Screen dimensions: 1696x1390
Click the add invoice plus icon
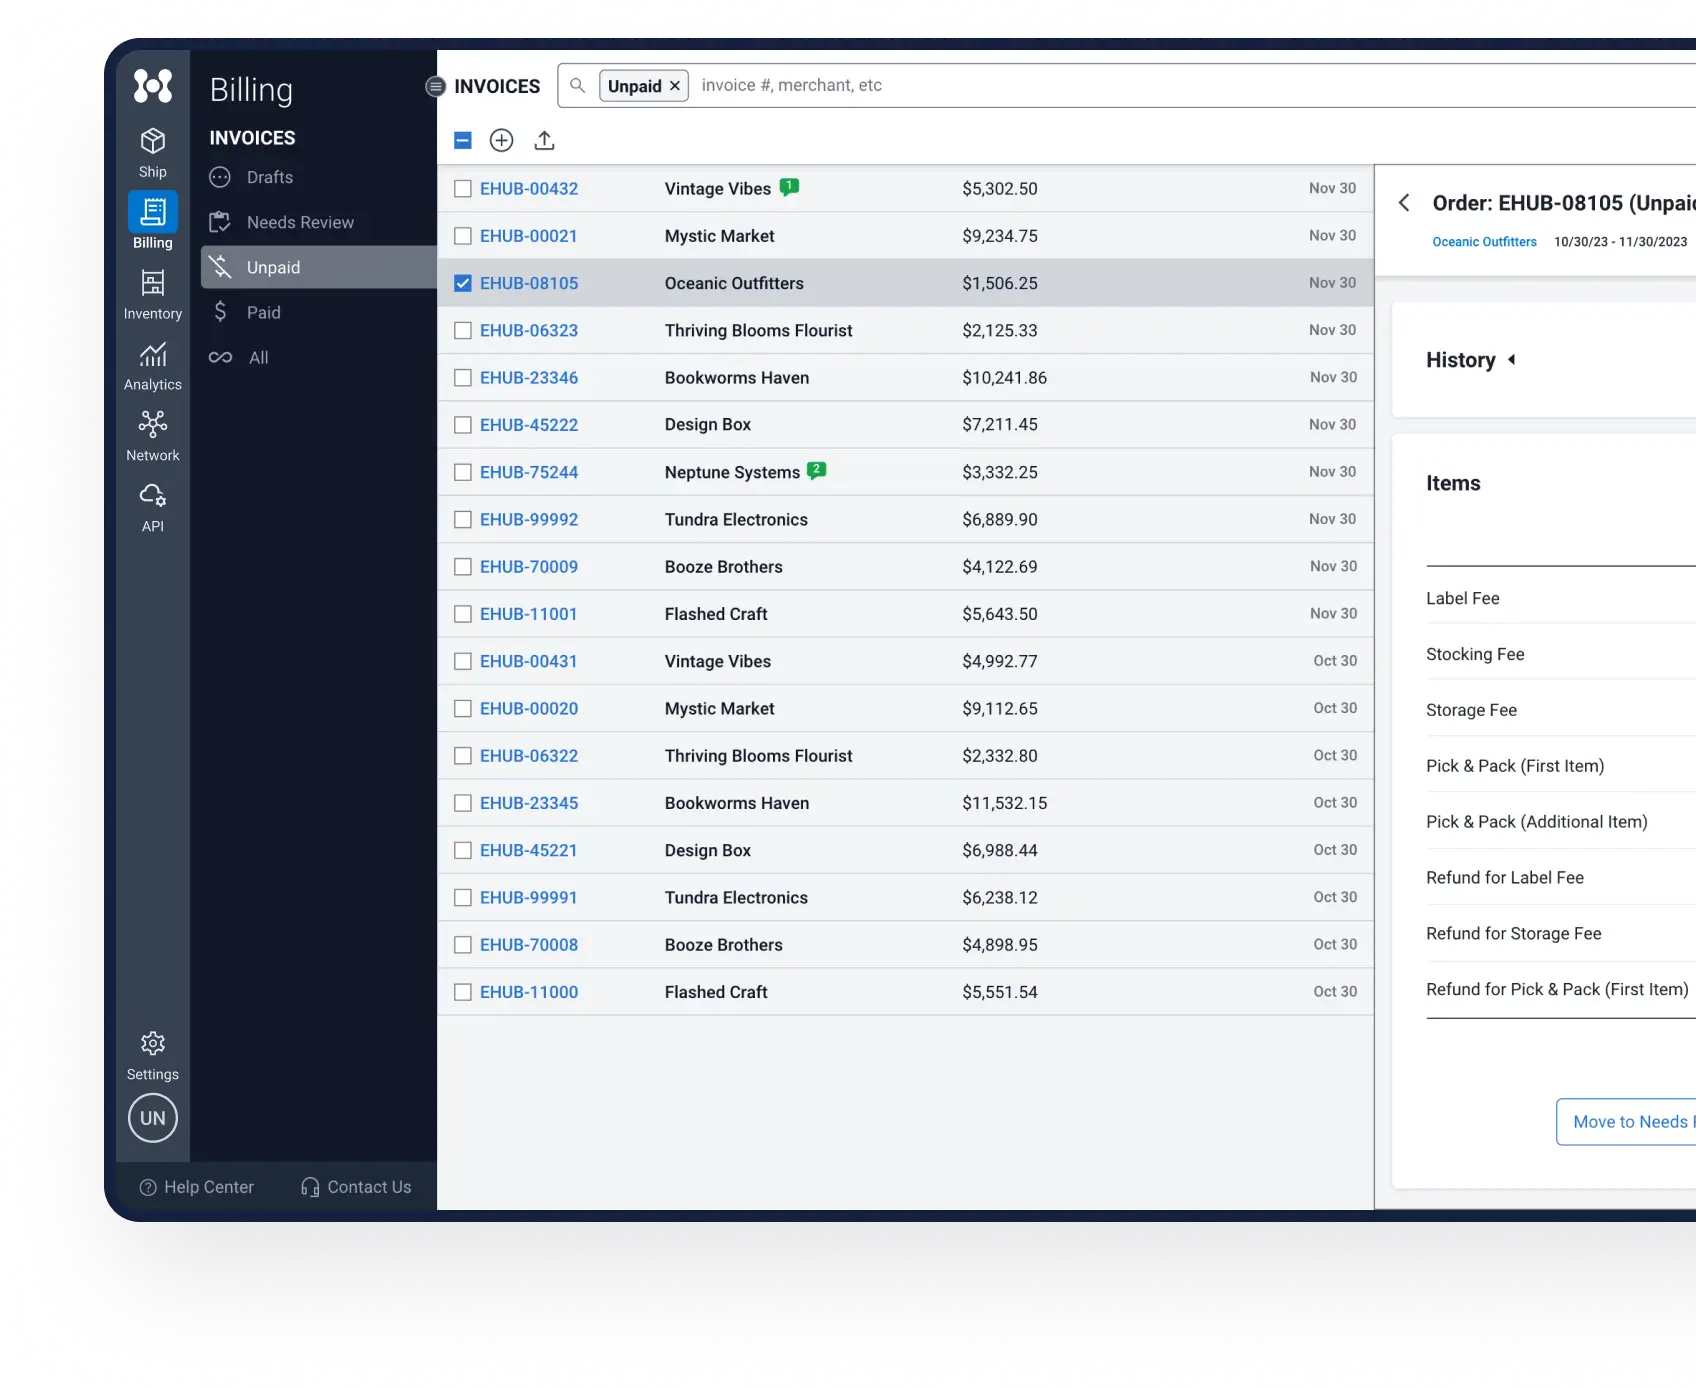[501, 140]
